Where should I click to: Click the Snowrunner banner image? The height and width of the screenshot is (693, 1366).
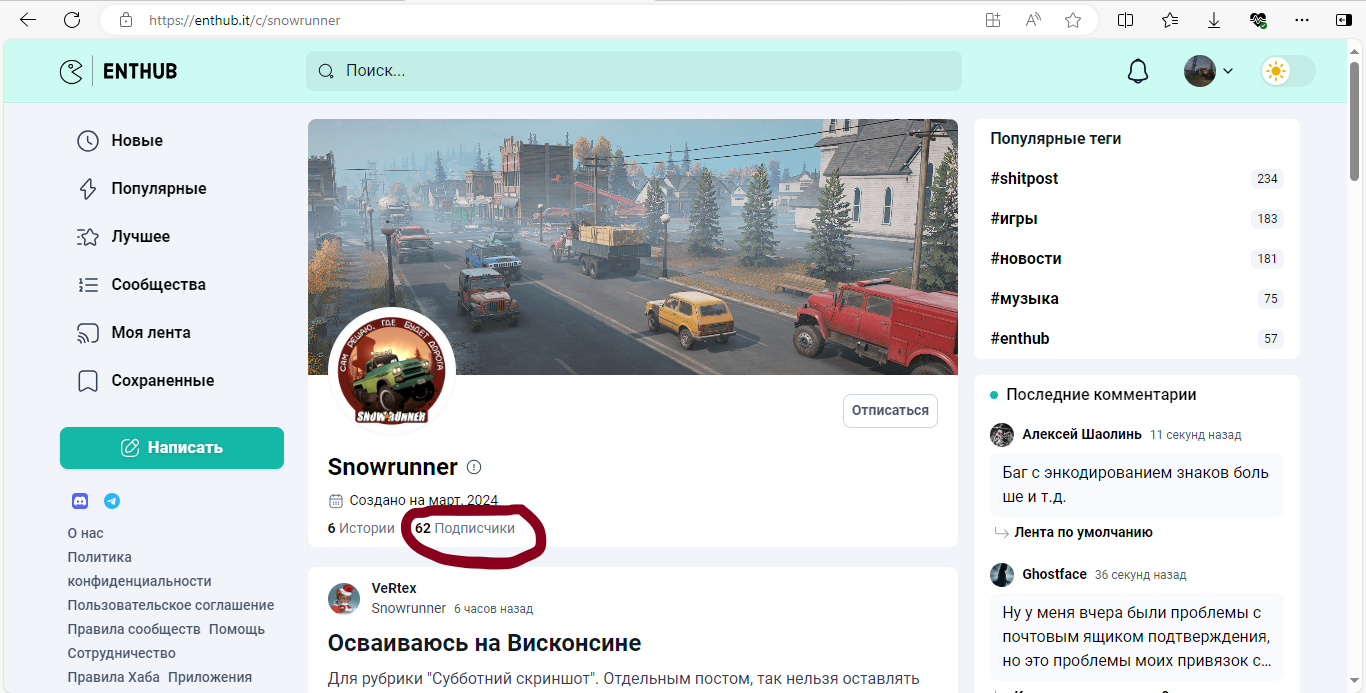[633, 247]
